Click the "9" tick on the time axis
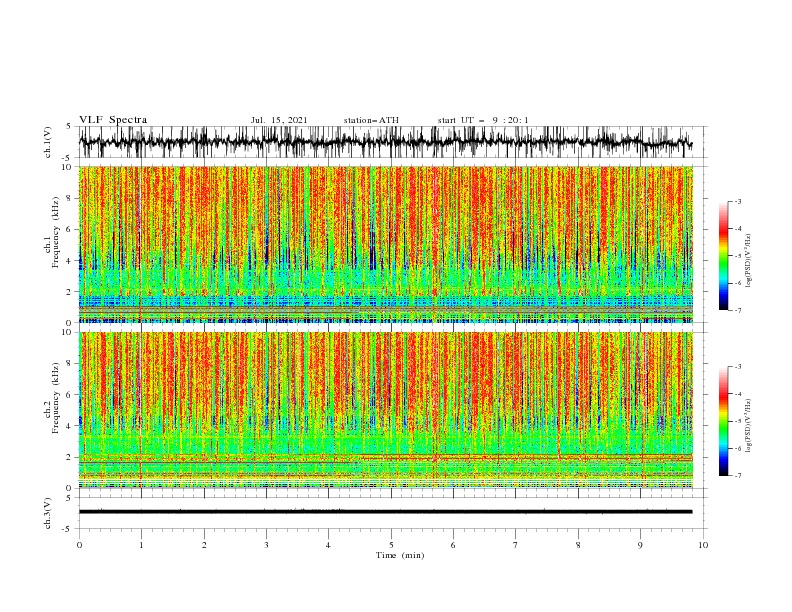Image resolution: width=792 pixels, height=612 pixels. point(640,545)
